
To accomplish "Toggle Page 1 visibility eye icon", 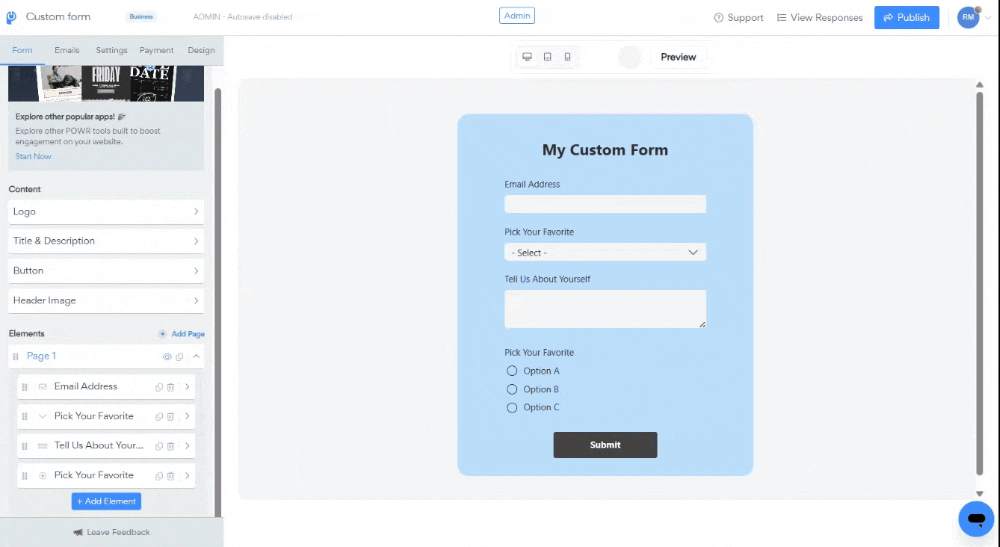I will (x=167, y=357).
